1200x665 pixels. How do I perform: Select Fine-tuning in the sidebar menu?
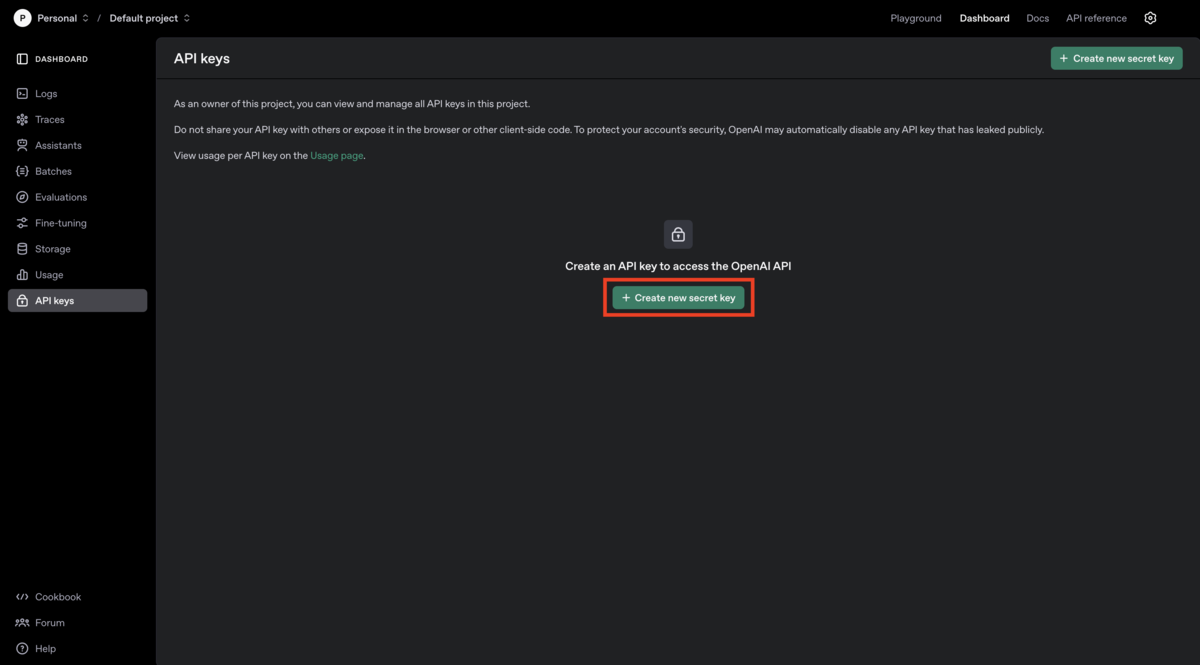pos(77,223)
